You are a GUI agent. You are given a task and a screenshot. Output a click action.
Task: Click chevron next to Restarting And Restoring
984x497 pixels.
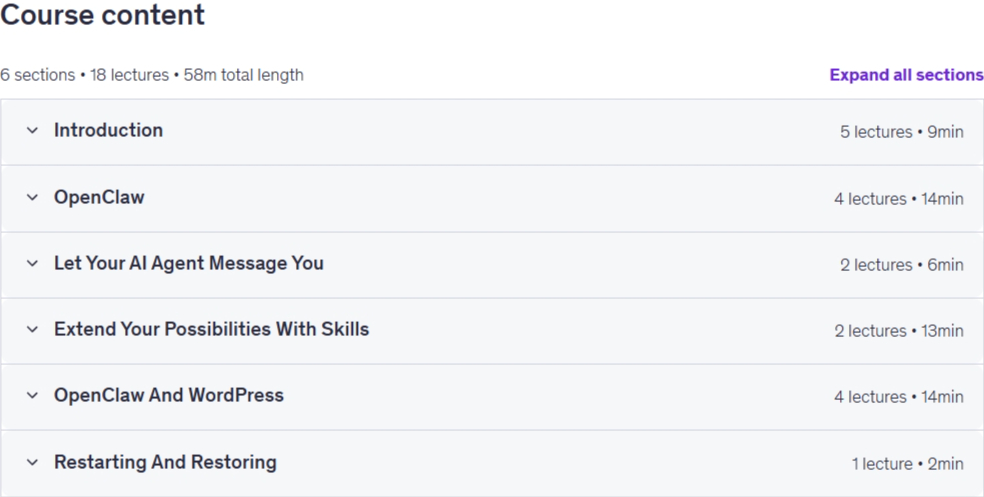32,462
